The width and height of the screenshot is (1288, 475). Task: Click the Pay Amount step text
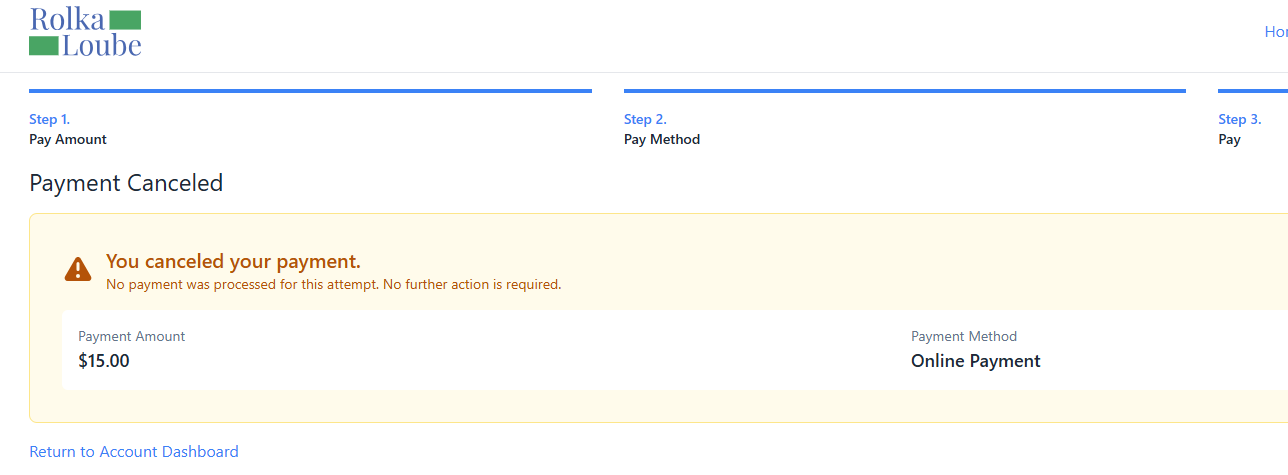(x=68, y=139)
